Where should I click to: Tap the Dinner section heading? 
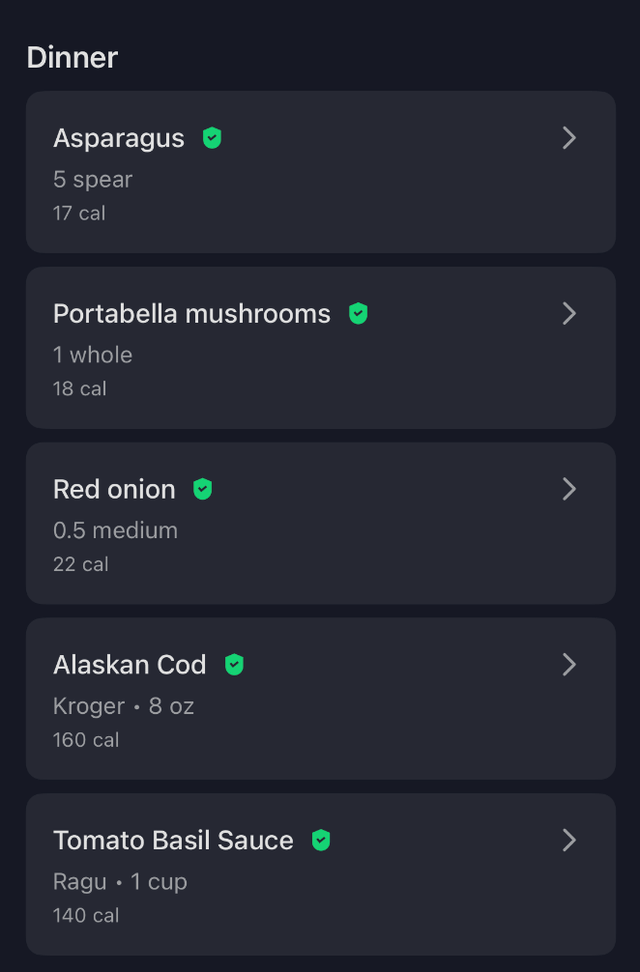coord(72,57)
